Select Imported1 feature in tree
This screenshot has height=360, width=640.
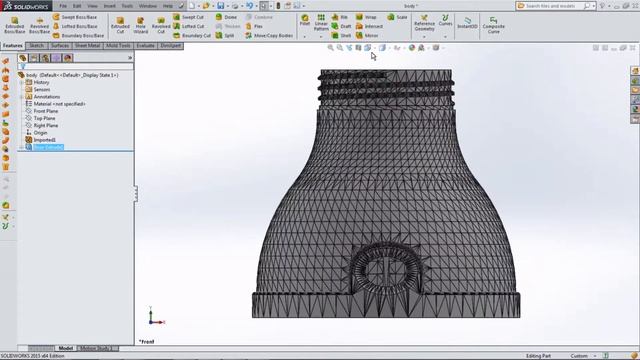[x=40, y=140]
